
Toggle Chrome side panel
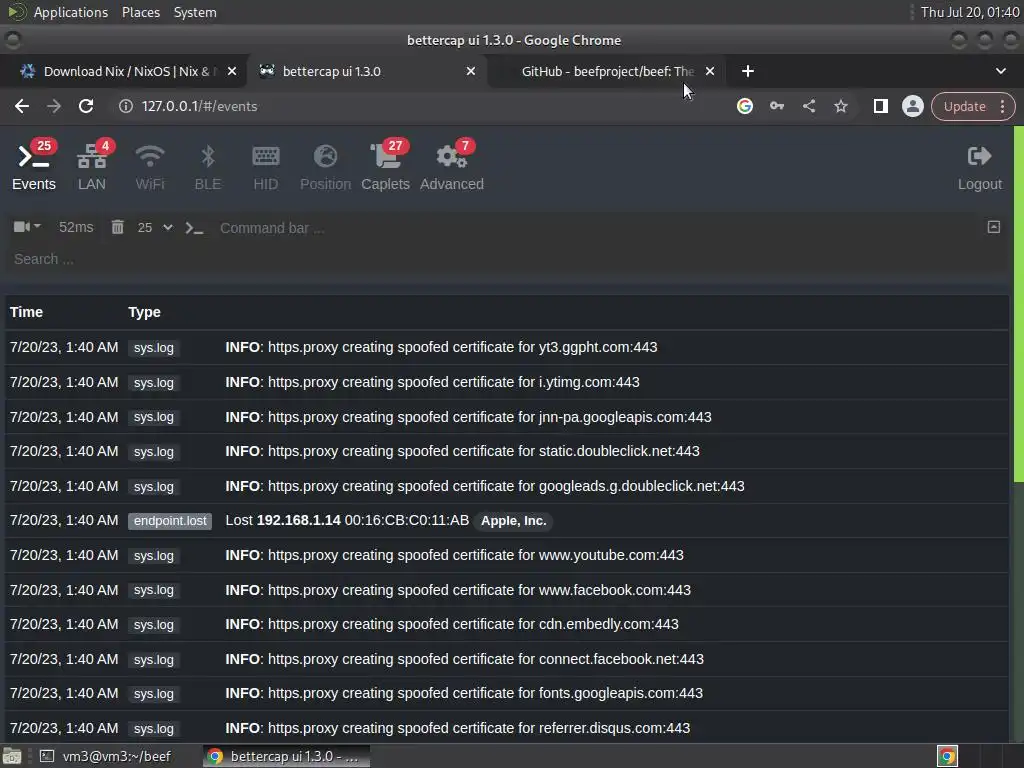coord(880,106)
